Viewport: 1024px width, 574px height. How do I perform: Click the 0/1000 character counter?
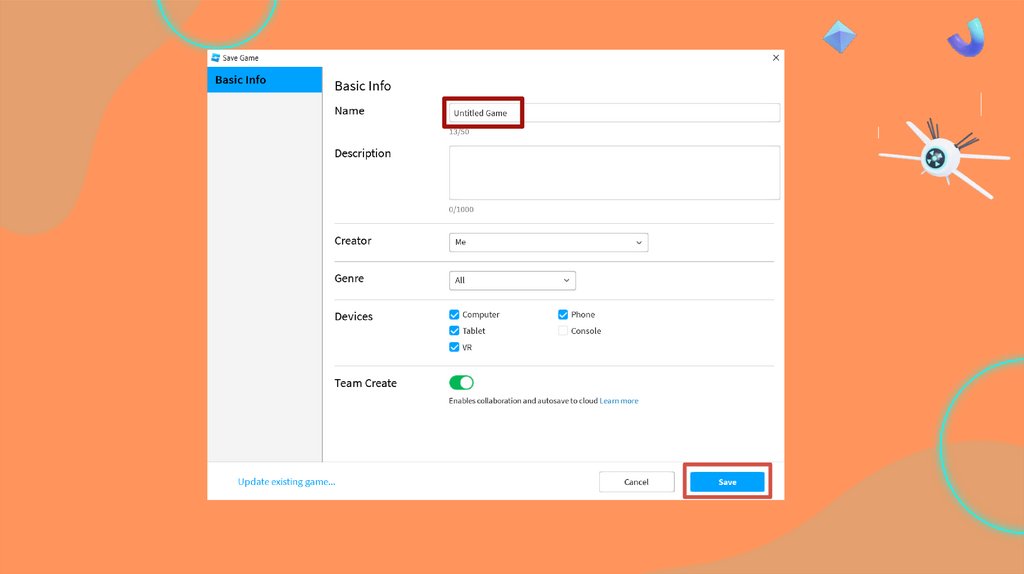461,210
